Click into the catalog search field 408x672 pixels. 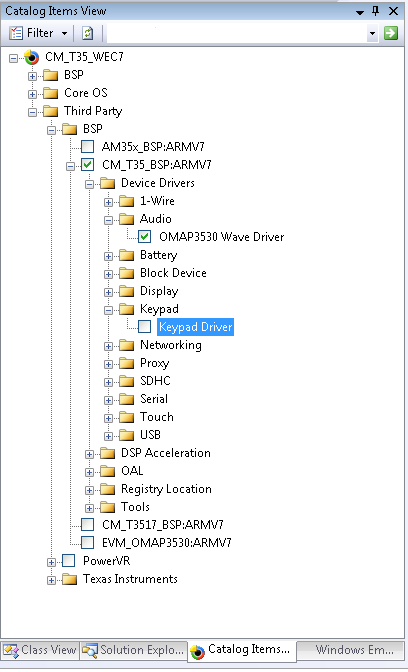point(236,33)
